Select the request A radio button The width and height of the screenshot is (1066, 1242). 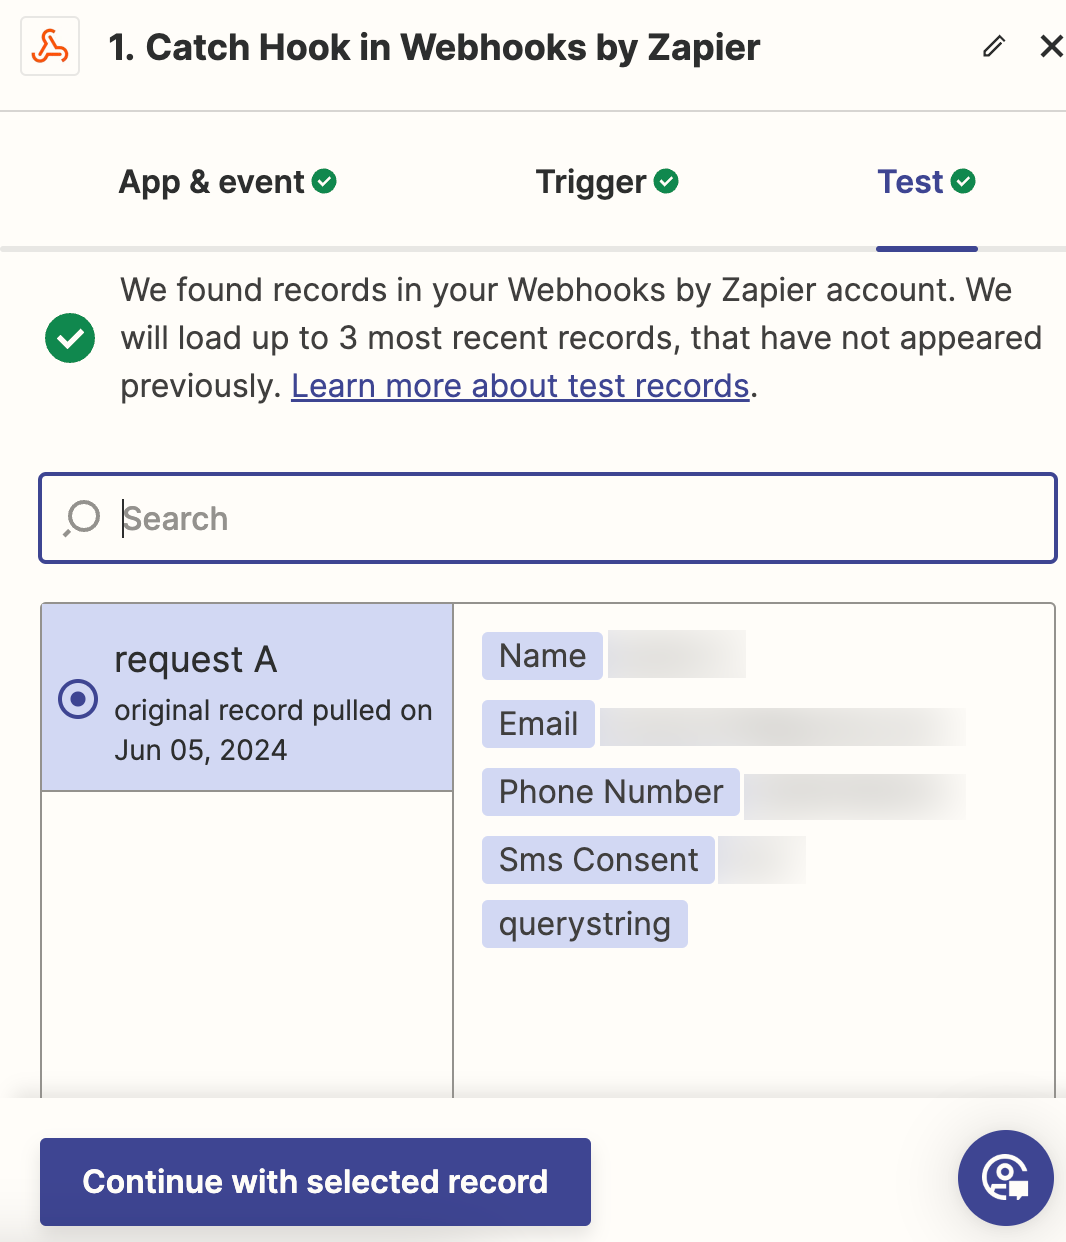[78, 699]
